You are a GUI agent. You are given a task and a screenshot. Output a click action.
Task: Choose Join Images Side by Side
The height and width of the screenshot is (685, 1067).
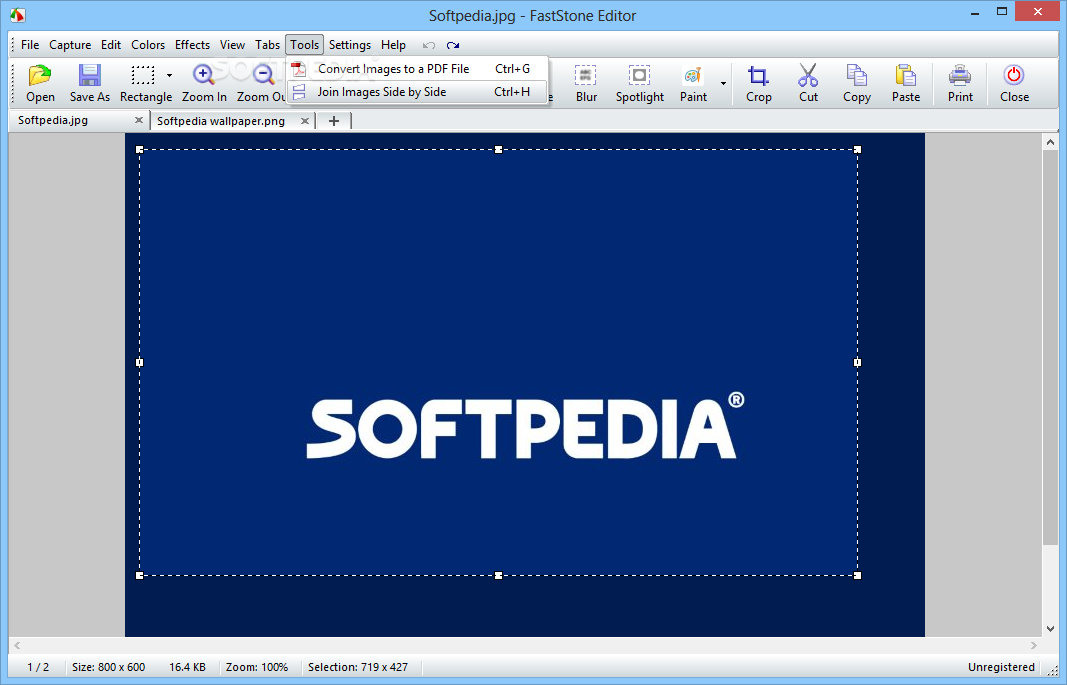click(x=418, y=92)
